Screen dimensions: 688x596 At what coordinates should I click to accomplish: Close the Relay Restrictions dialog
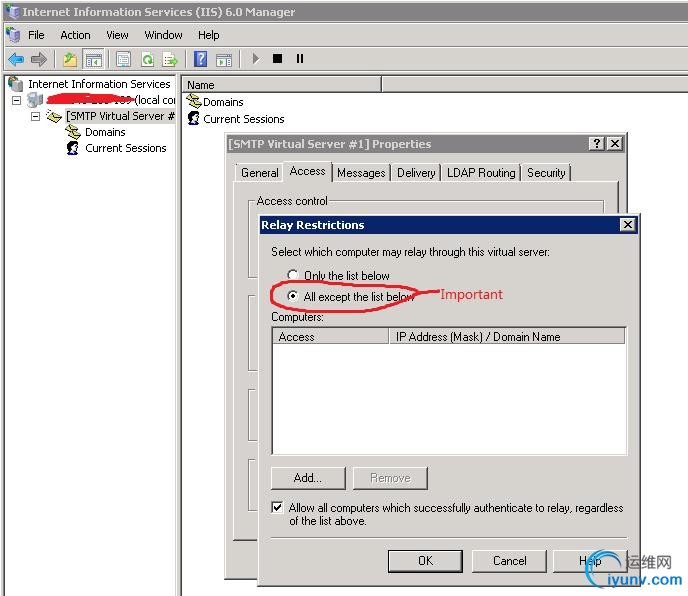point(627,225)
